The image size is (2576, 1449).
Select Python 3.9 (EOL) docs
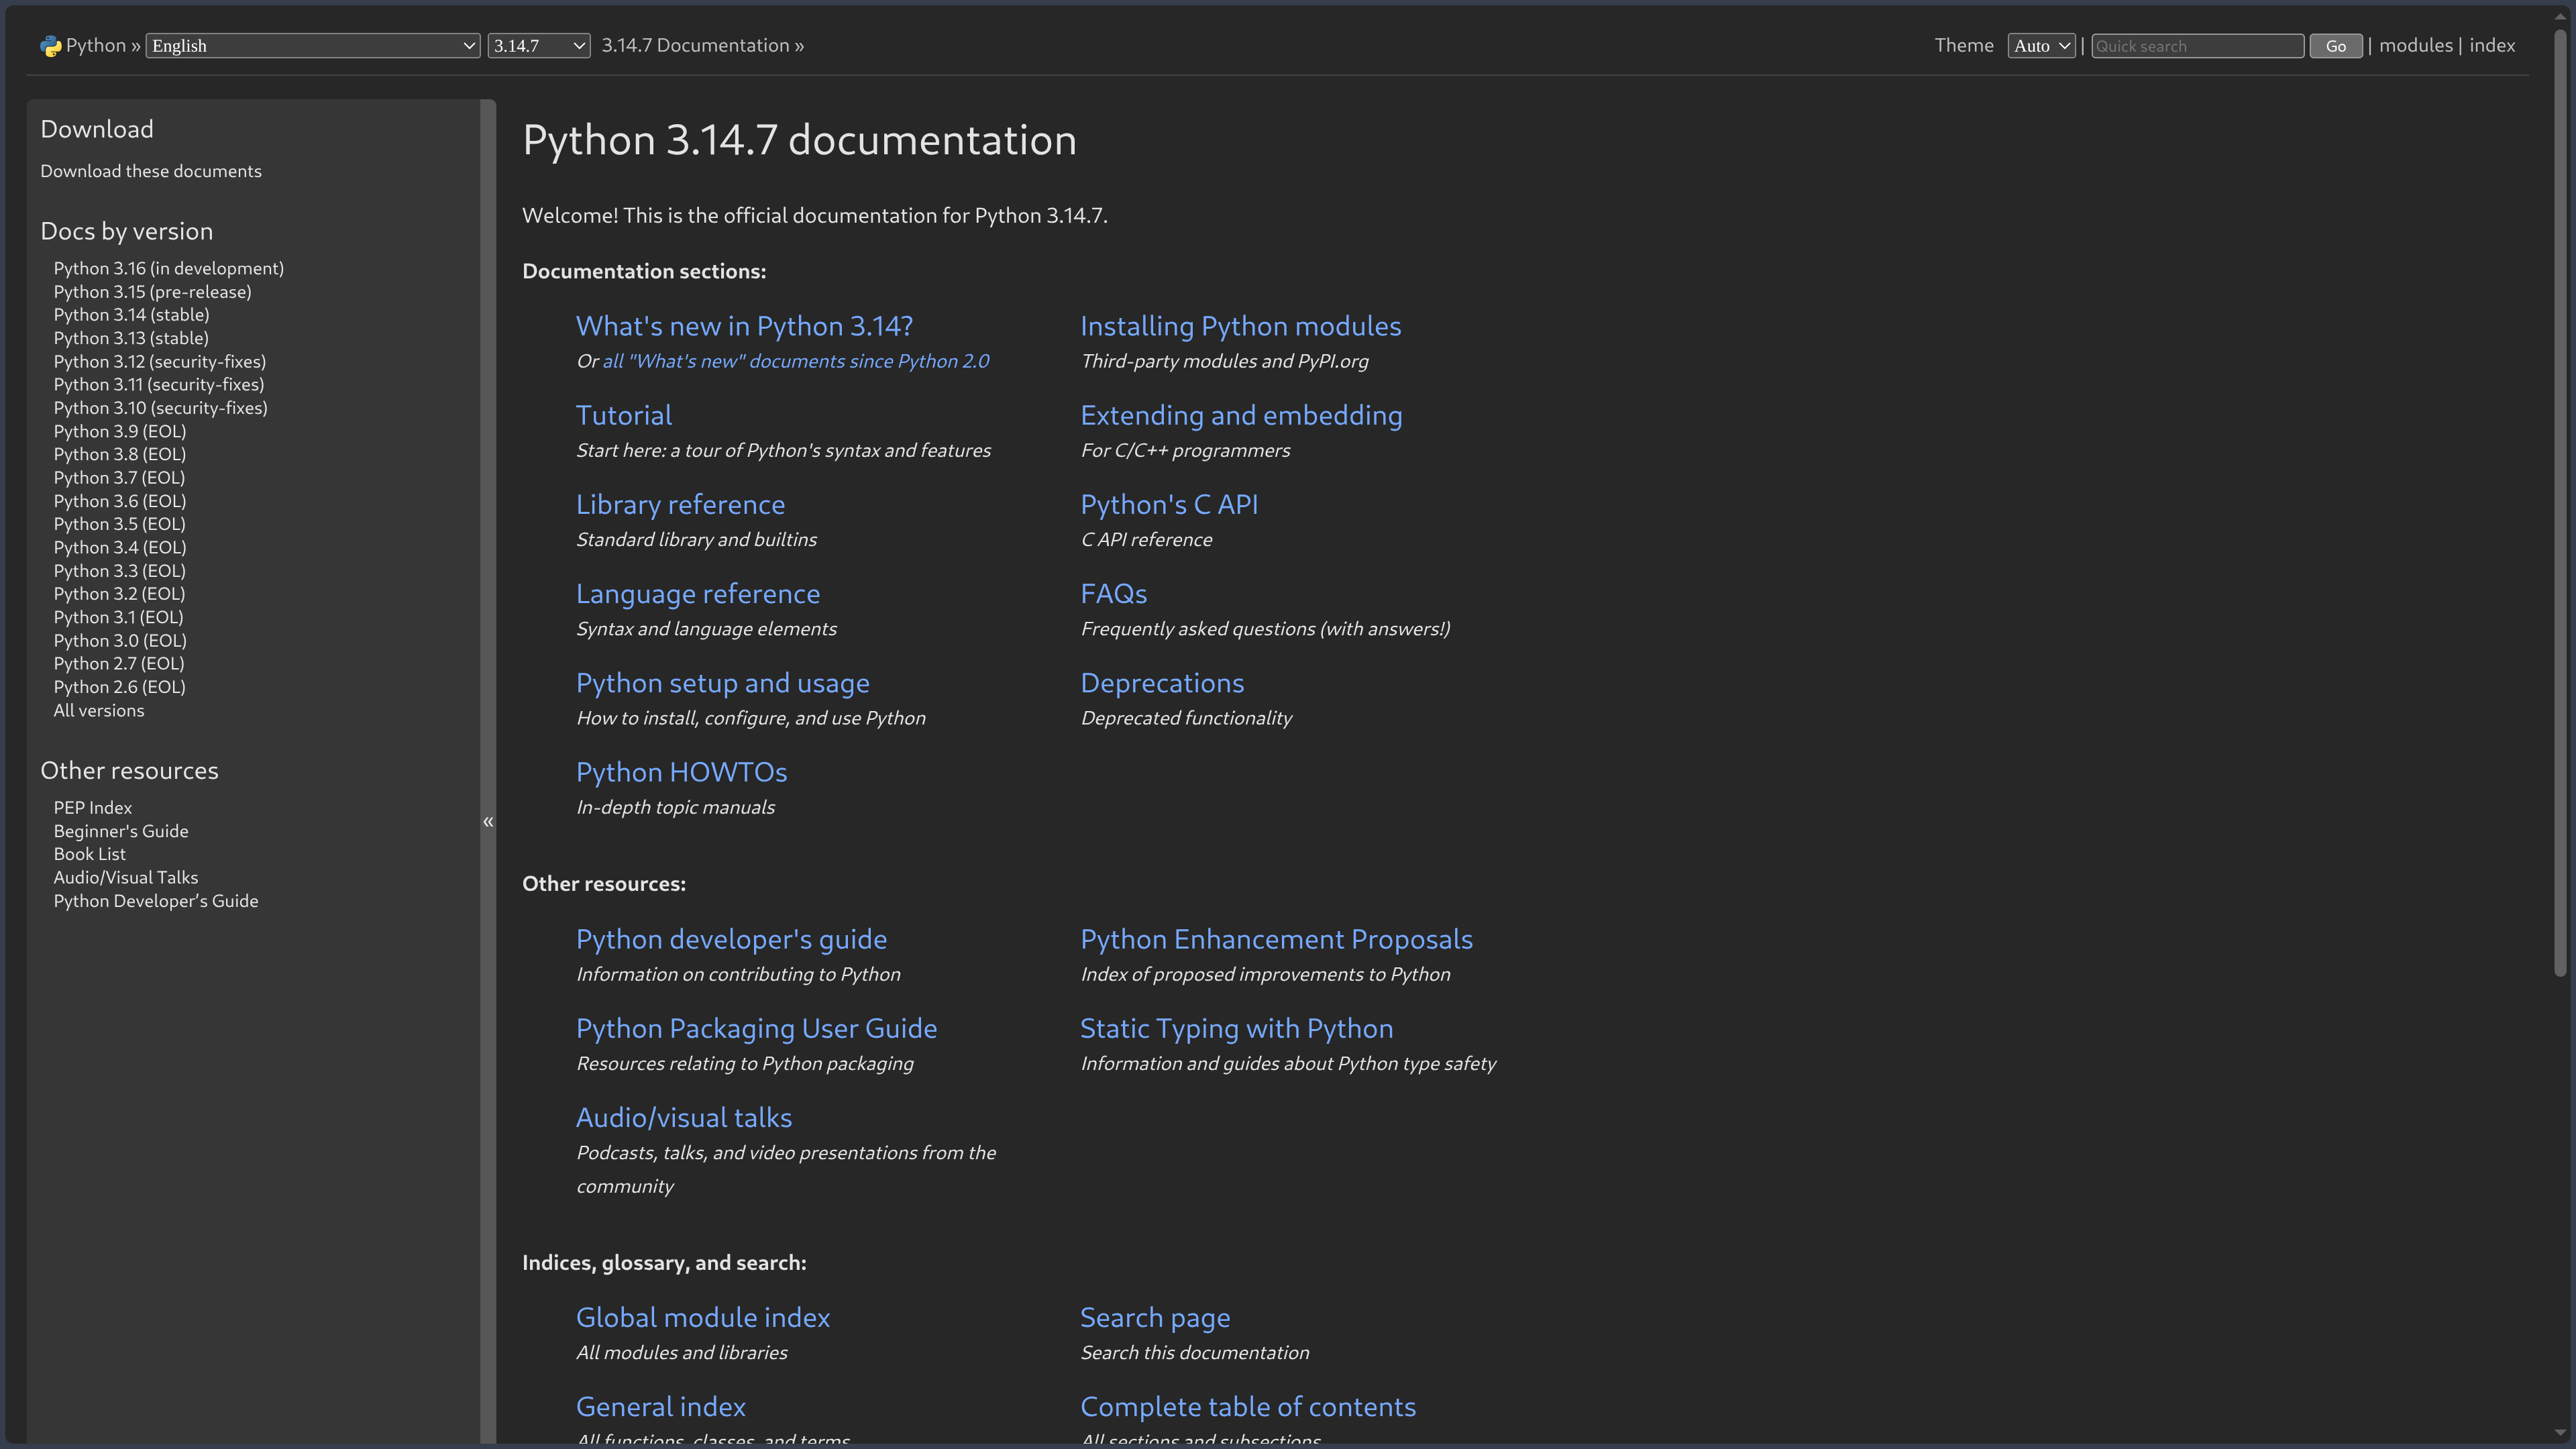pyautogui.click(x=120, y=431)
